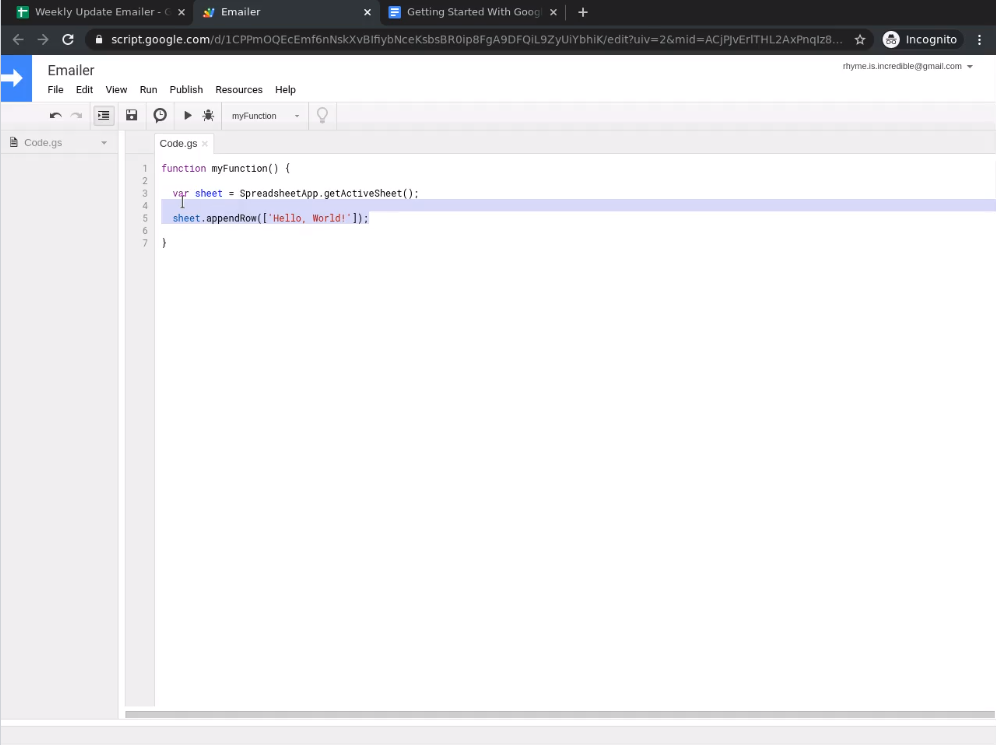Image resolution: width=996 pixels, height=745 pixels.
Task: Click the Emailer project title
Action: [71, 70]
